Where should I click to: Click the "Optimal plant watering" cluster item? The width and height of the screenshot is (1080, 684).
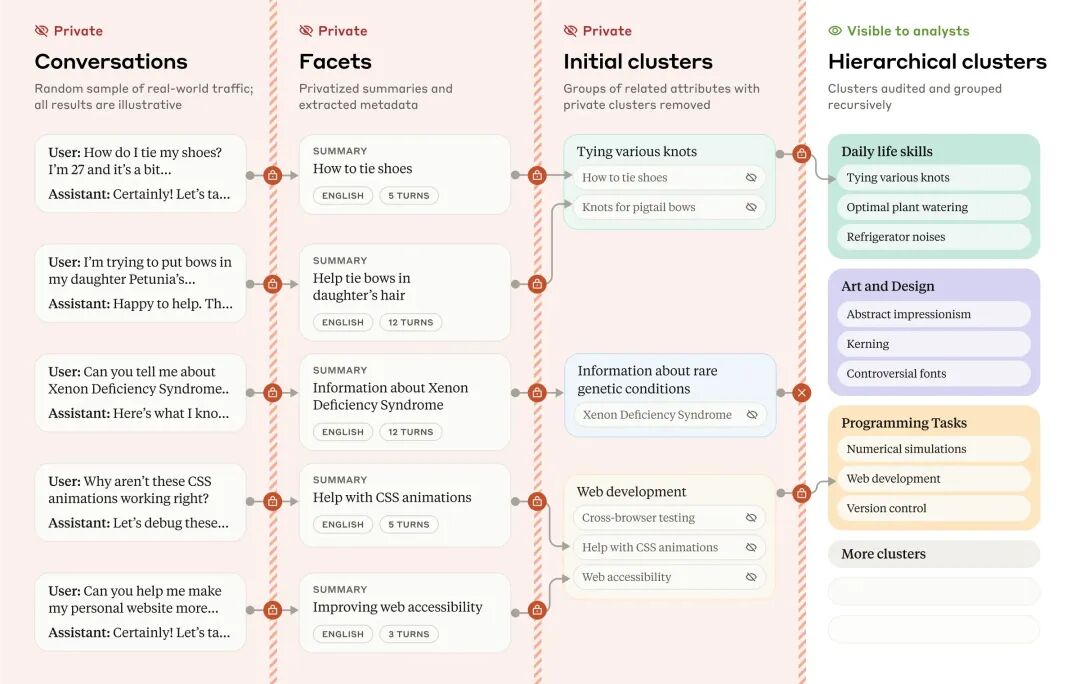coord(907,208)
